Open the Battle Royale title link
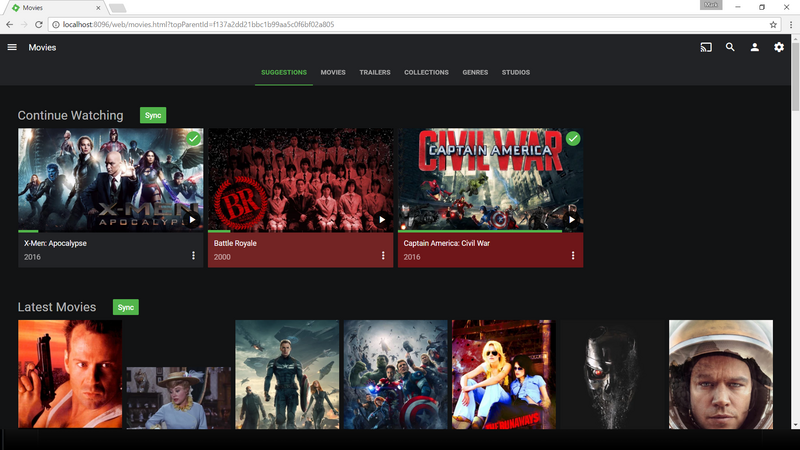Image resolution: width=800 pixels, height=450 pixels. click(x=235, y=243)
